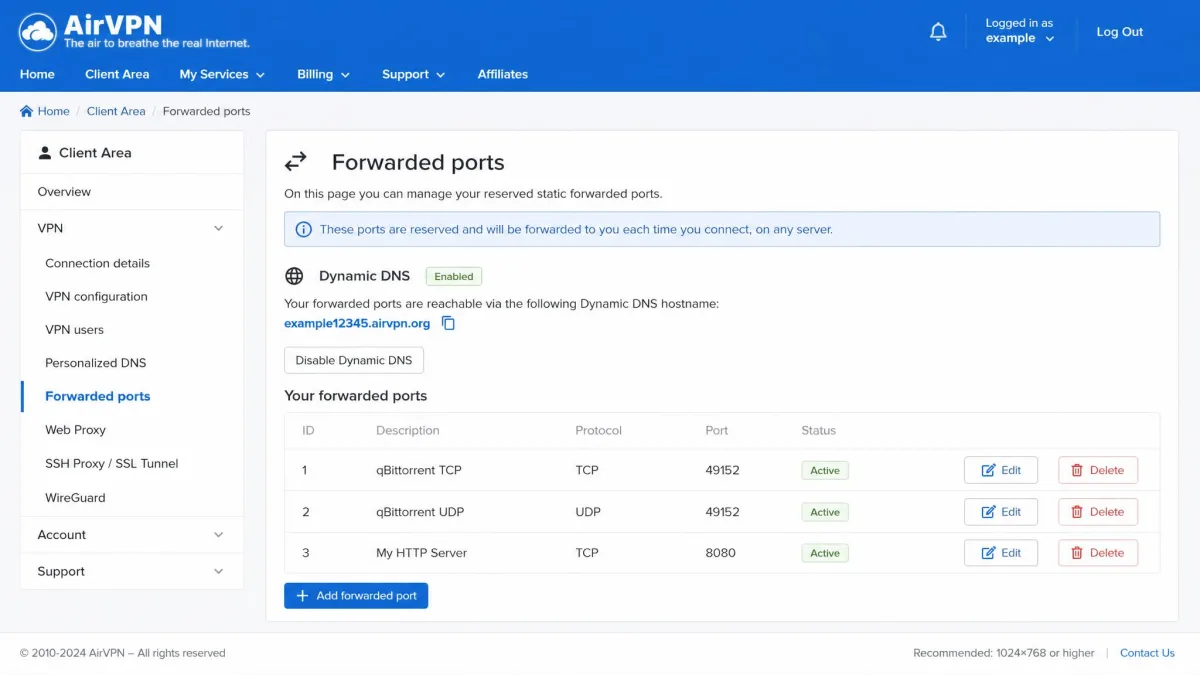Click the Dynamic DNS globe icon

pyautogui.click(x=294, y=276)
